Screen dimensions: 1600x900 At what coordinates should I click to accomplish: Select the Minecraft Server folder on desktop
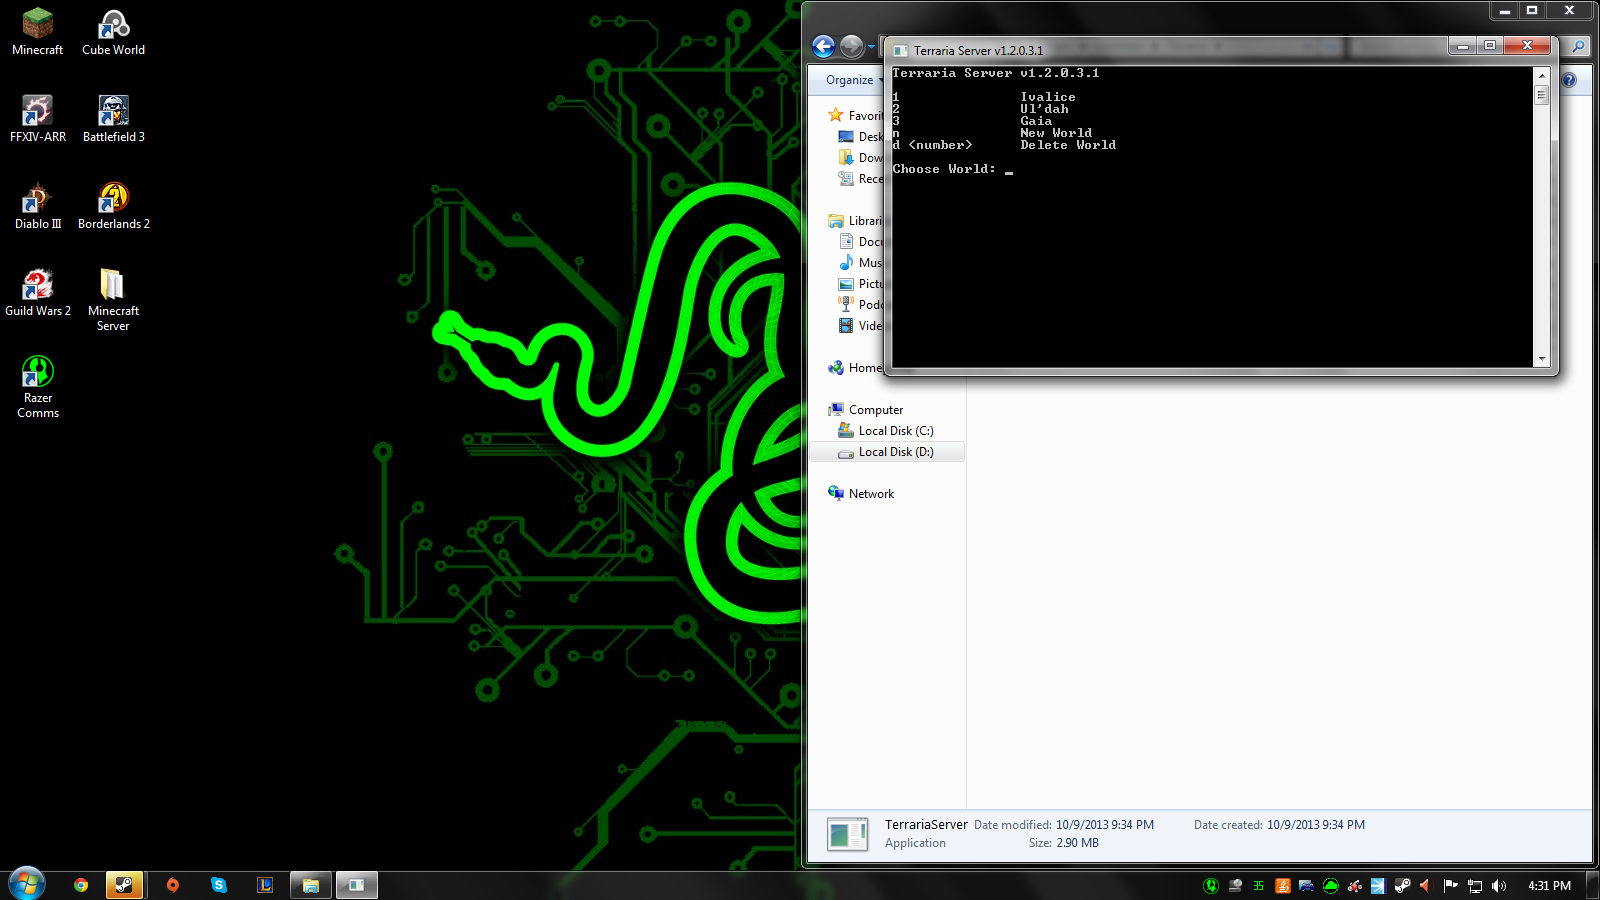[x=113, y=299]
